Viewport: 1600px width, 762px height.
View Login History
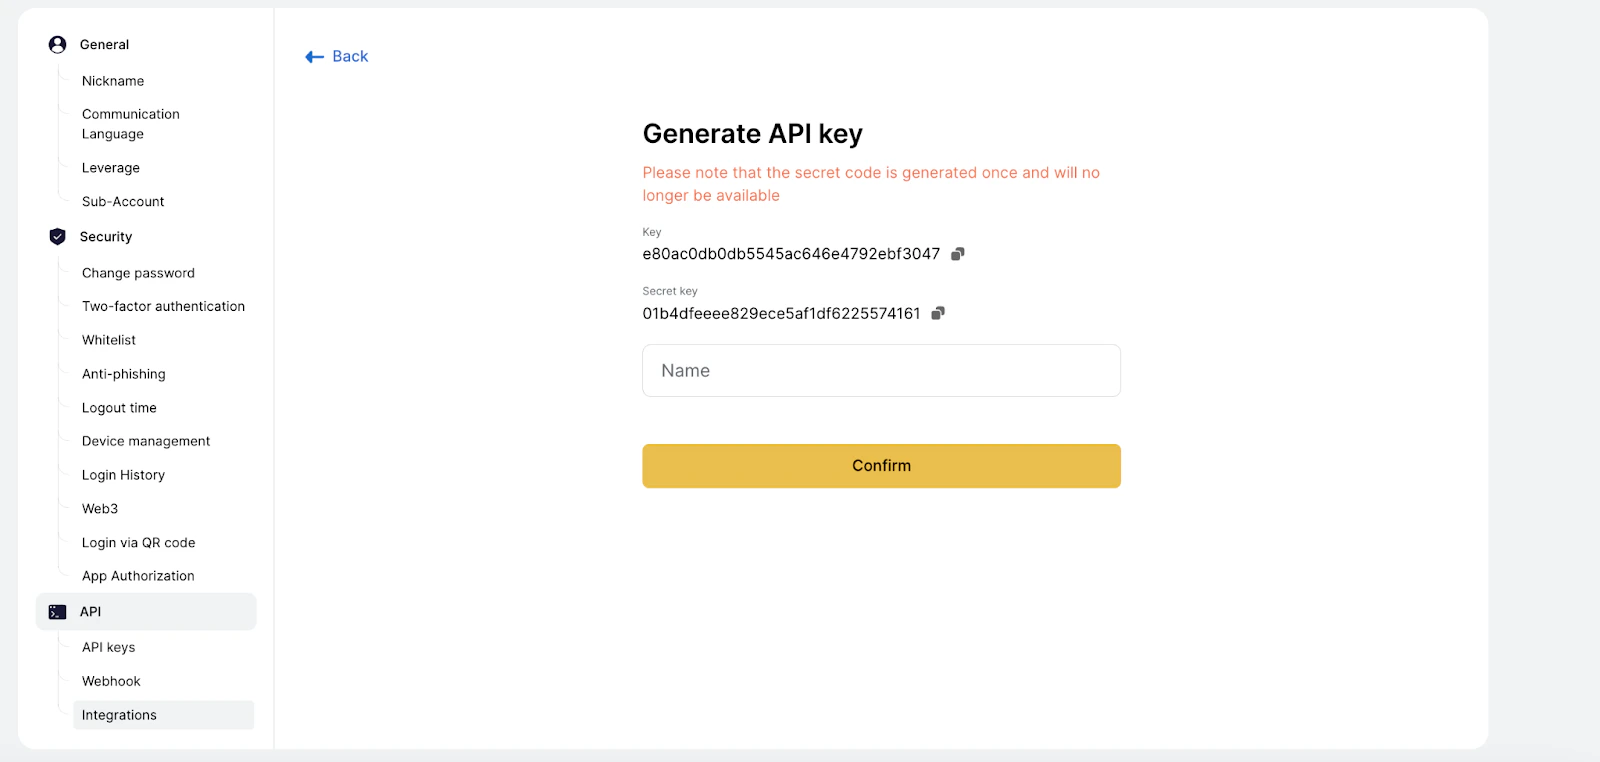tap(122, 475)
